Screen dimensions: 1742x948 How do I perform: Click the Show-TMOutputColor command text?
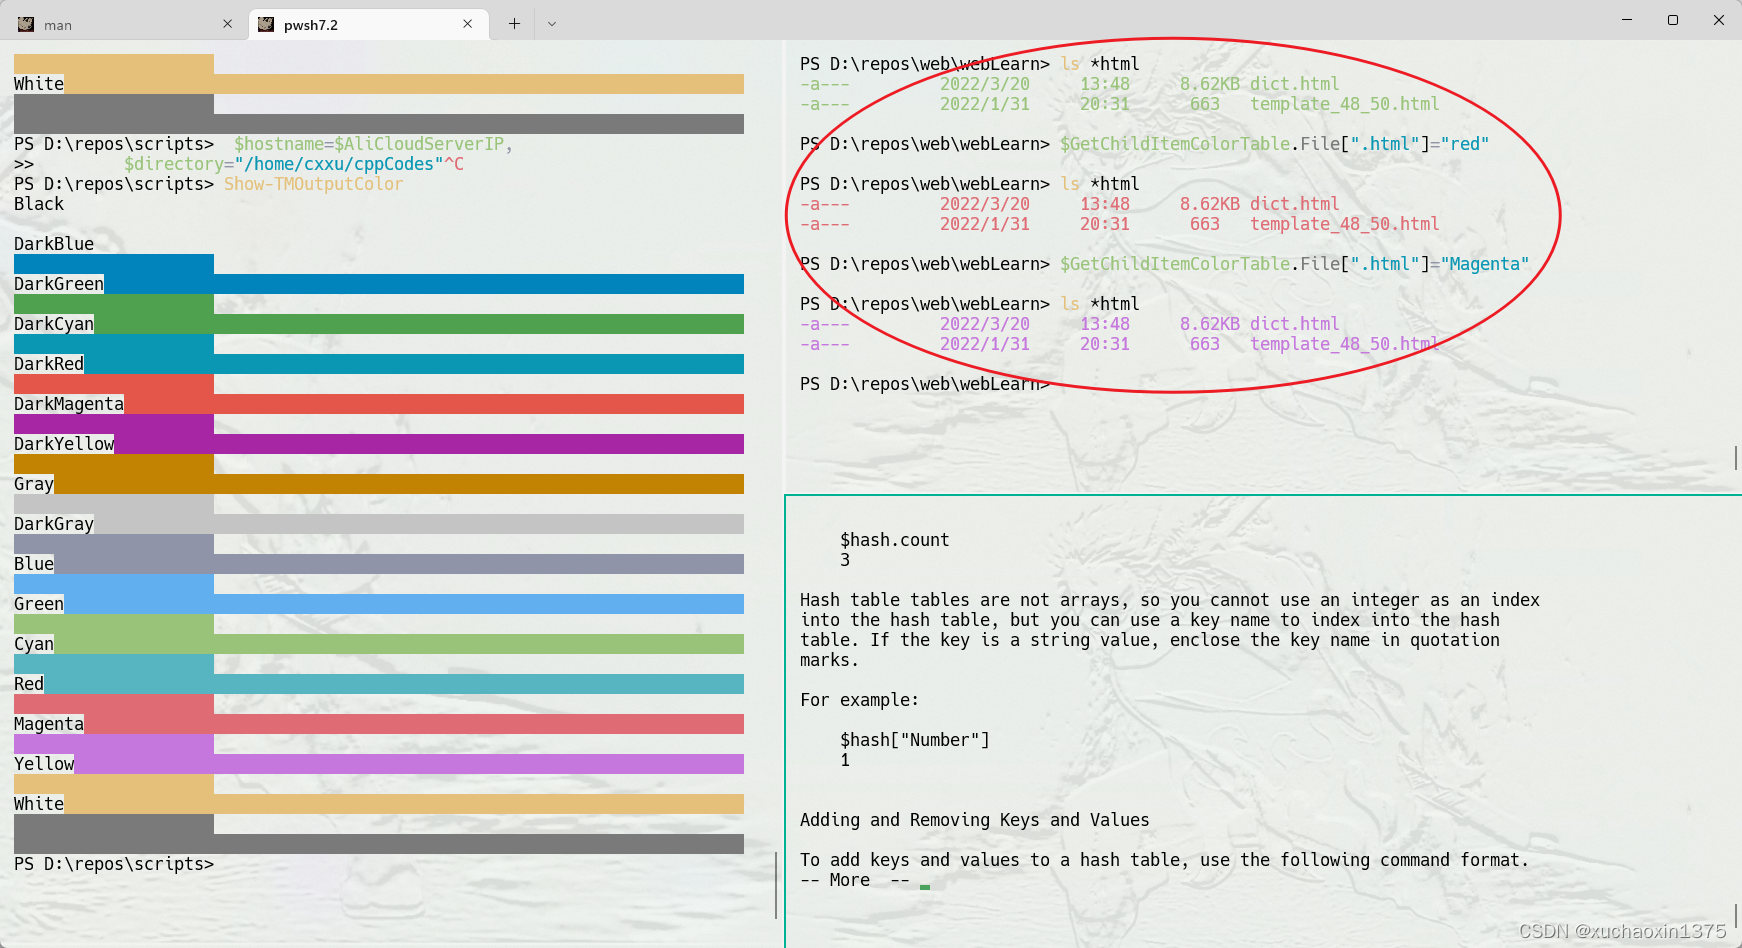click(313, 184)
